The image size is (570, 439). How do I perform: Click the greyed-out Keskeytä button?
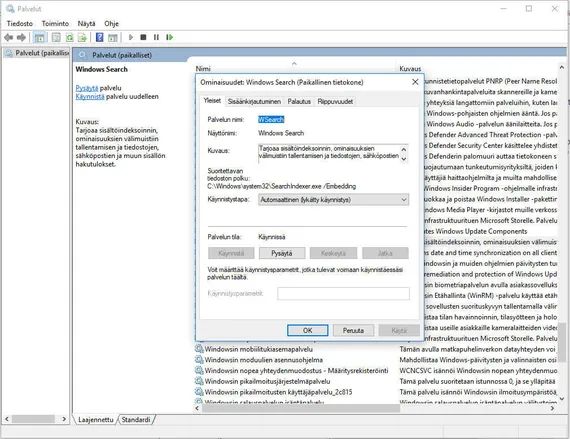pyautogui.click(x=333, y=253)
